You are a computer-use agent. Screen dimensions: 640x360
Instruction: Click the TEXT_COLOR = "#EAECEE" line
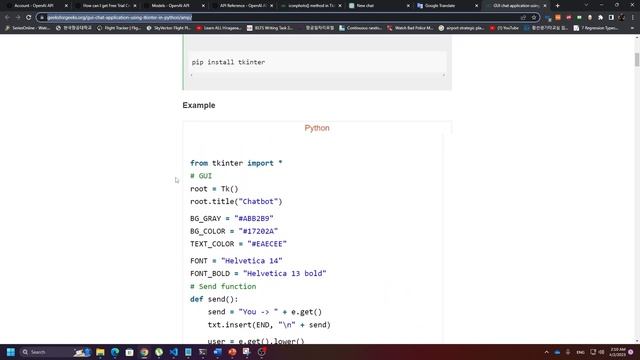[x=238, y=244]
